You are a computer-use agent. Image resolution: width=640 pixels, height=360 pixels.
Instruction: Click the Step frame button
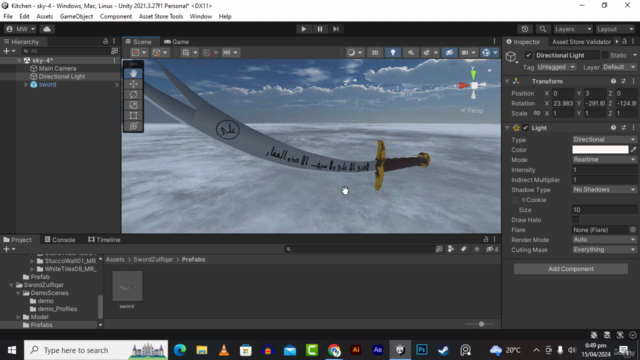[x=336, y=29]
